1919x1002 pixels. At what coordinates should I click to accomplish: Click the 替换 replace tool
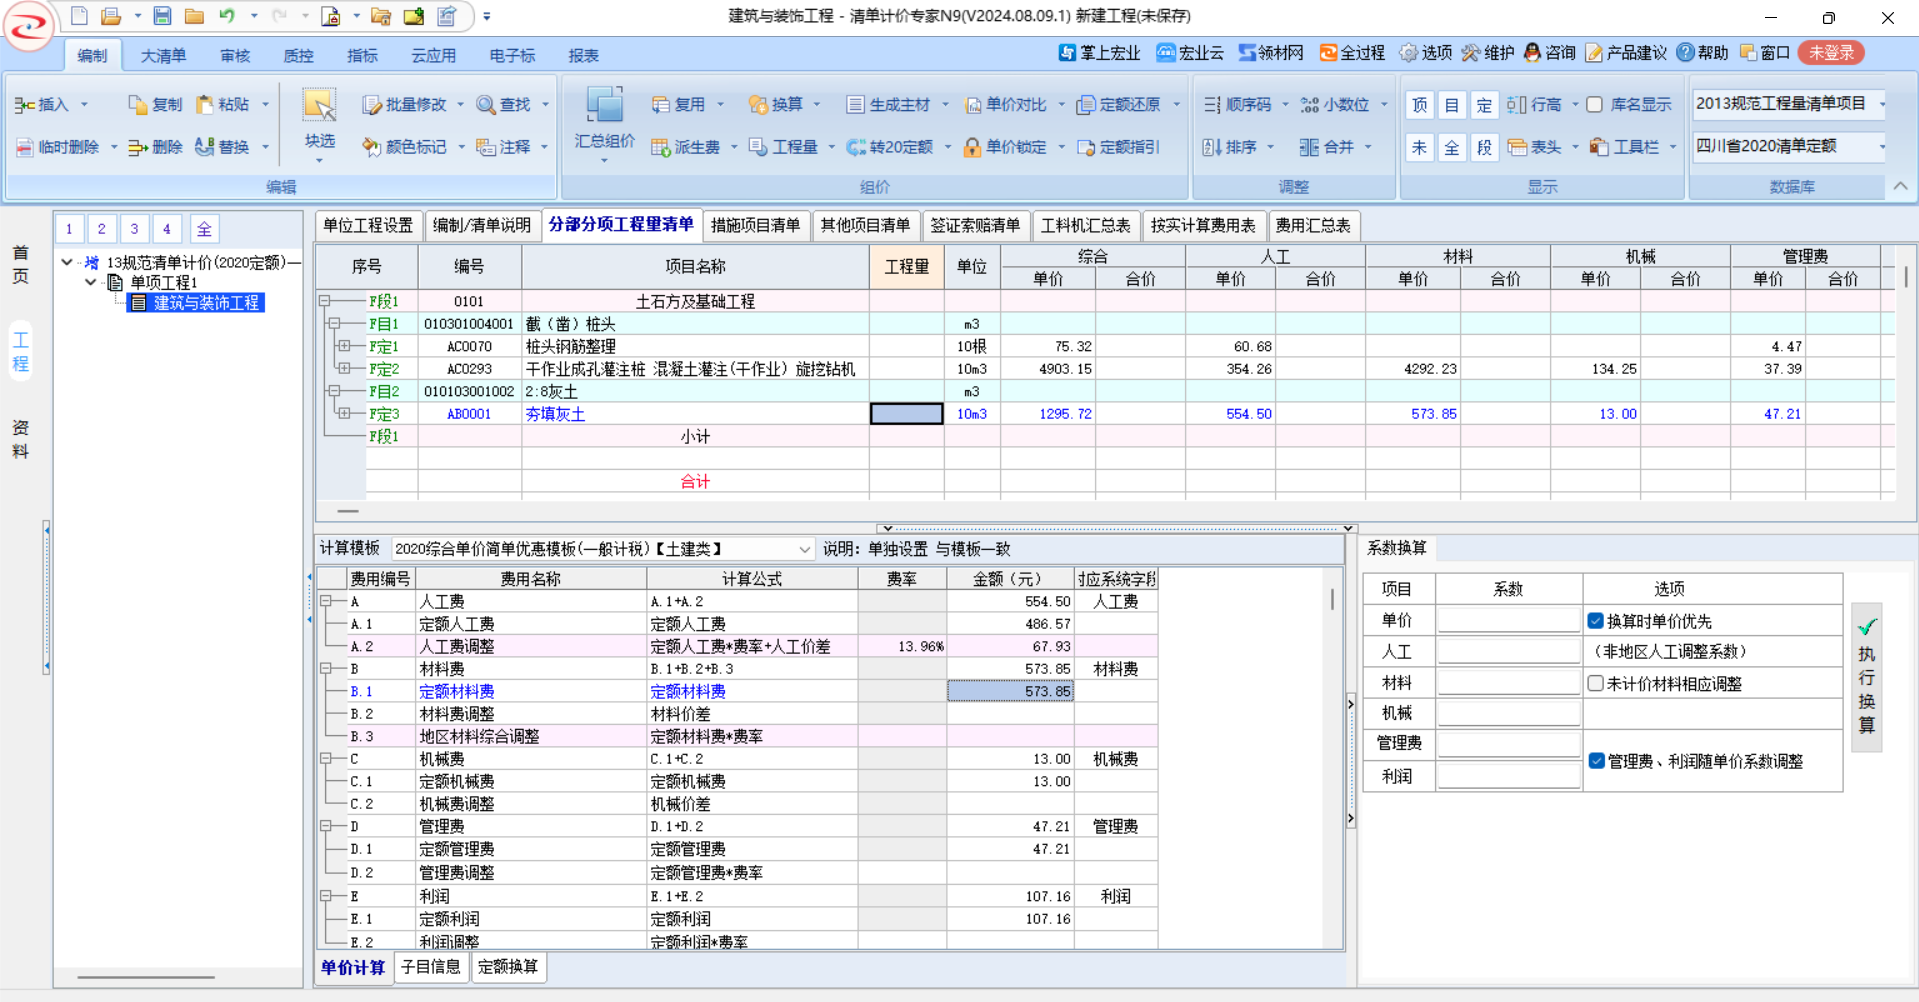pyautogui.click(x=223, y=147)
